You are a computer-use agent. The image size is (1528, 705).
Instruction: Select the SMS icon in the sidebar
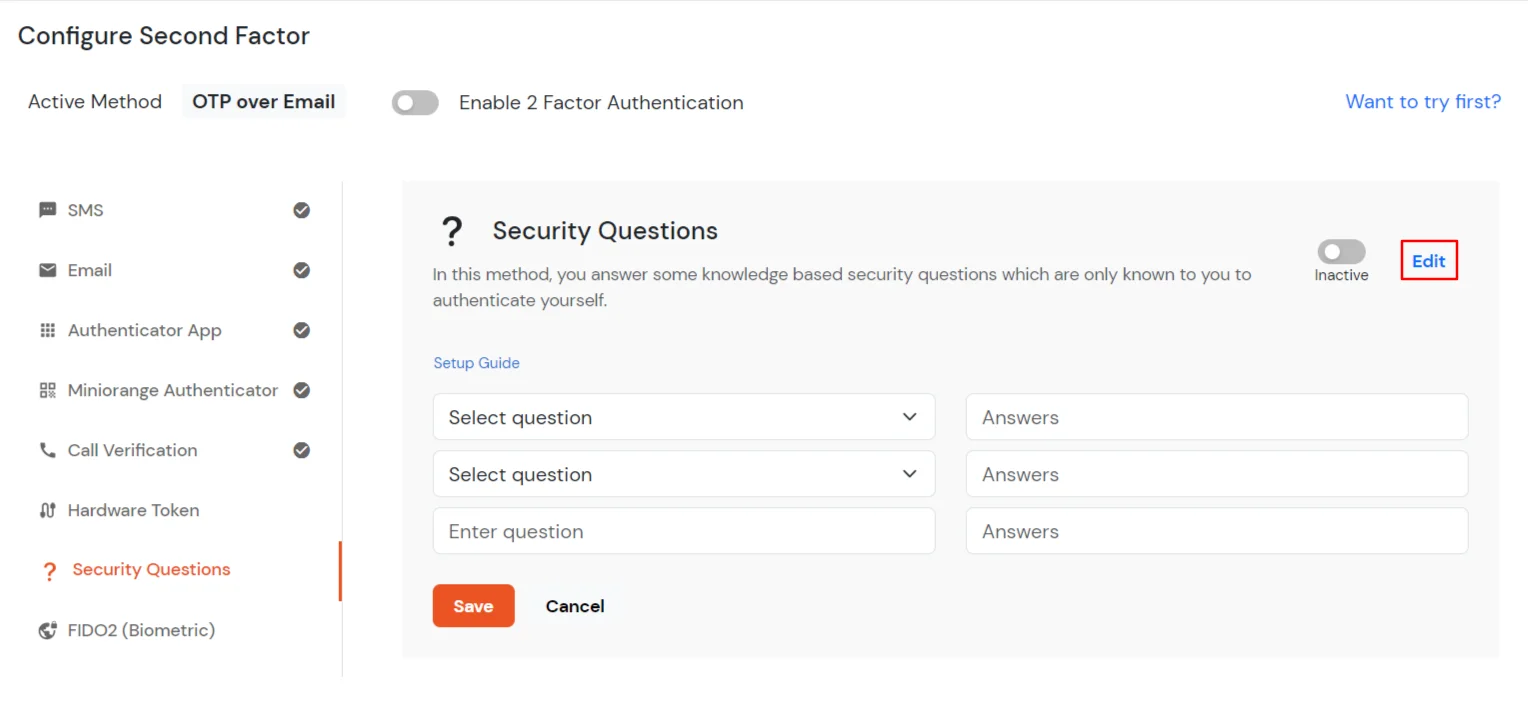pos(47,210)
